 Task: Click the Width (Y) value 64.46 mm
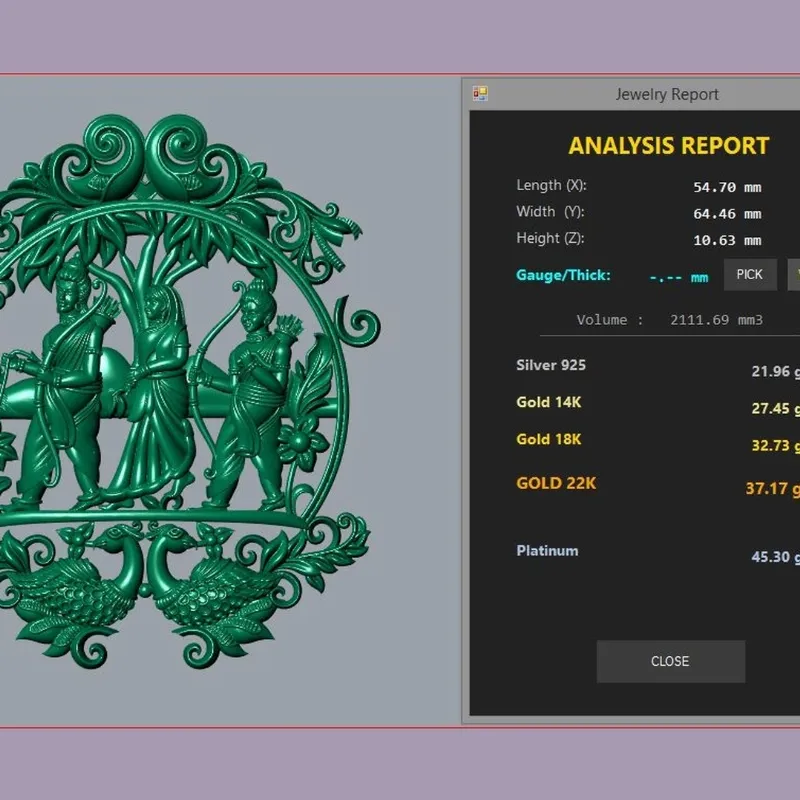click(727, 214)
